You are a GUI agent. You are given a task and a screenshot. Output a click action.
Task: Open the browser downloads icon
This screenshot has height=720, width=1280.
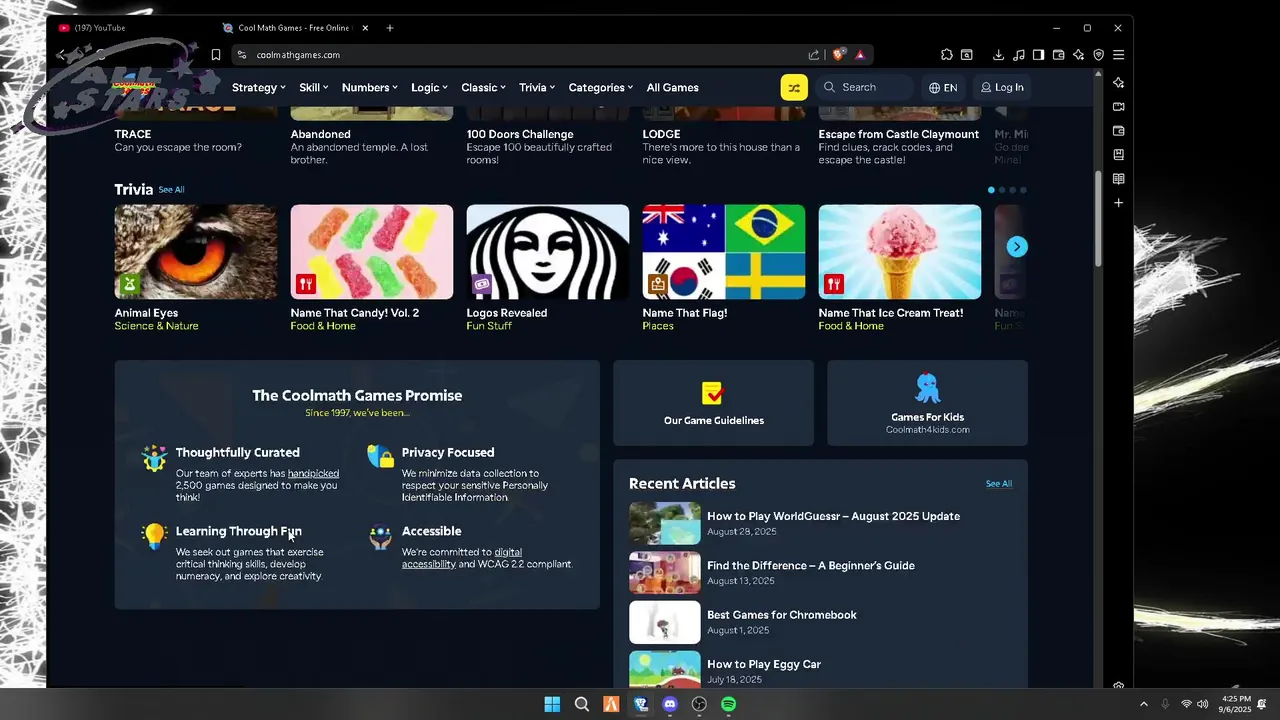point(998,55)
